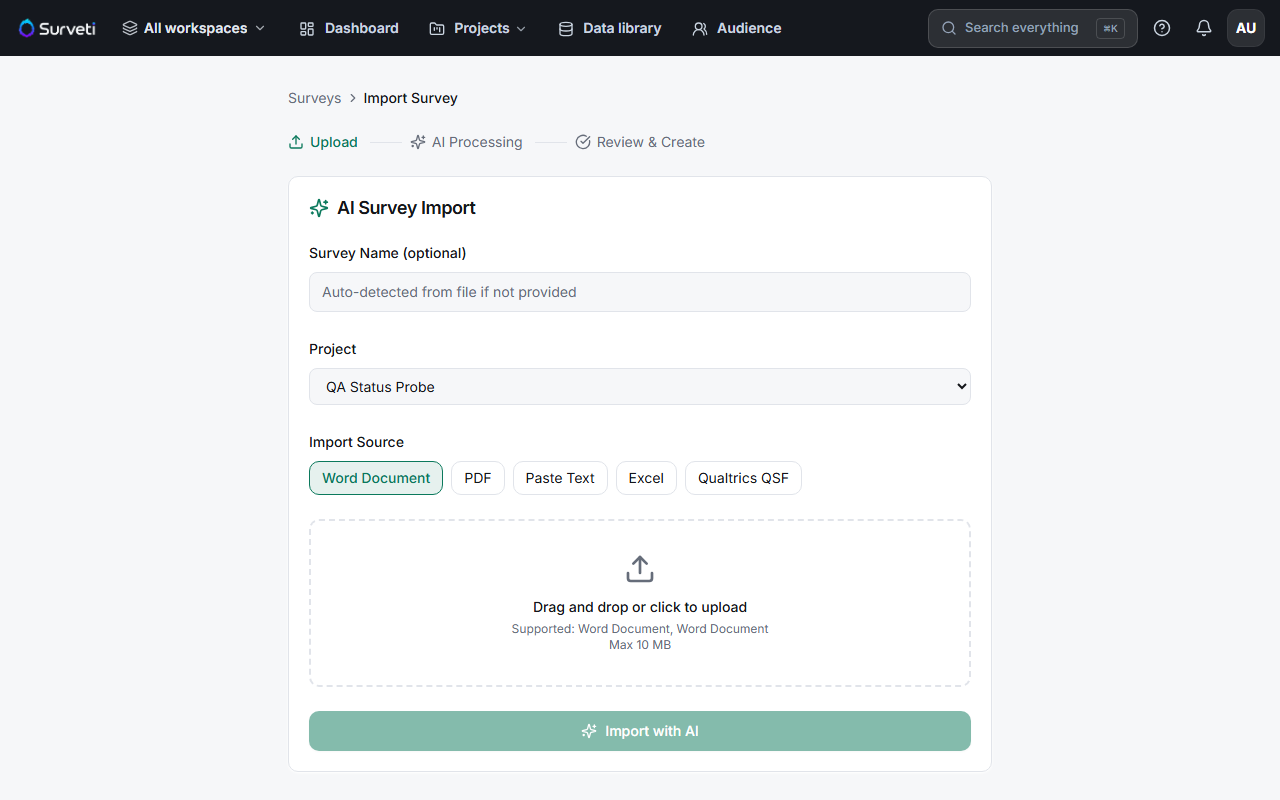Click the AI Processing sparkle icon
This screenshot has height=800, width=1280.
(x=418, y=142)
